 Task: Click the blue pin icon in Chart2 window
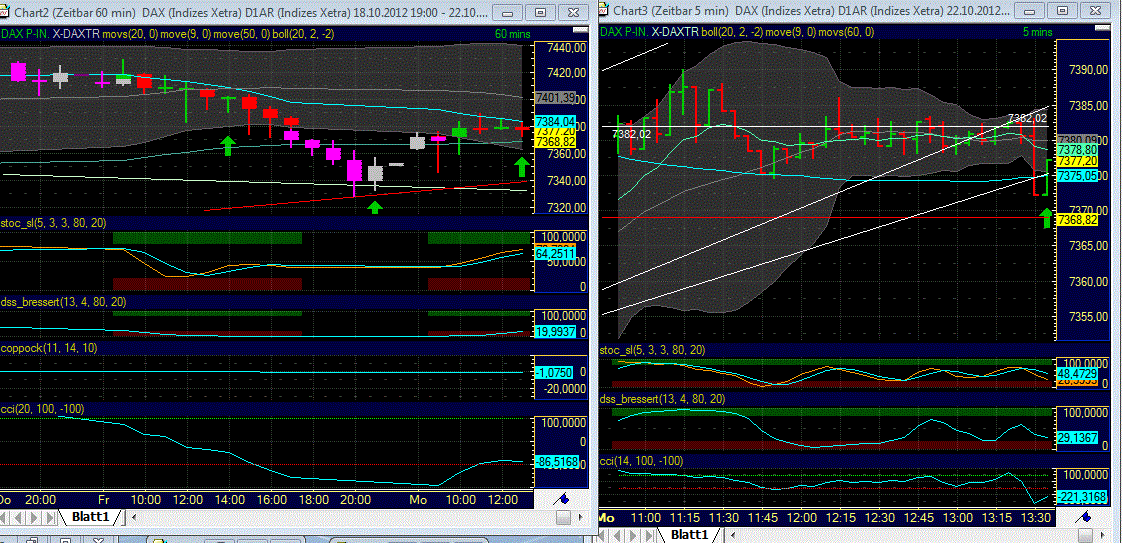[561, 499]
